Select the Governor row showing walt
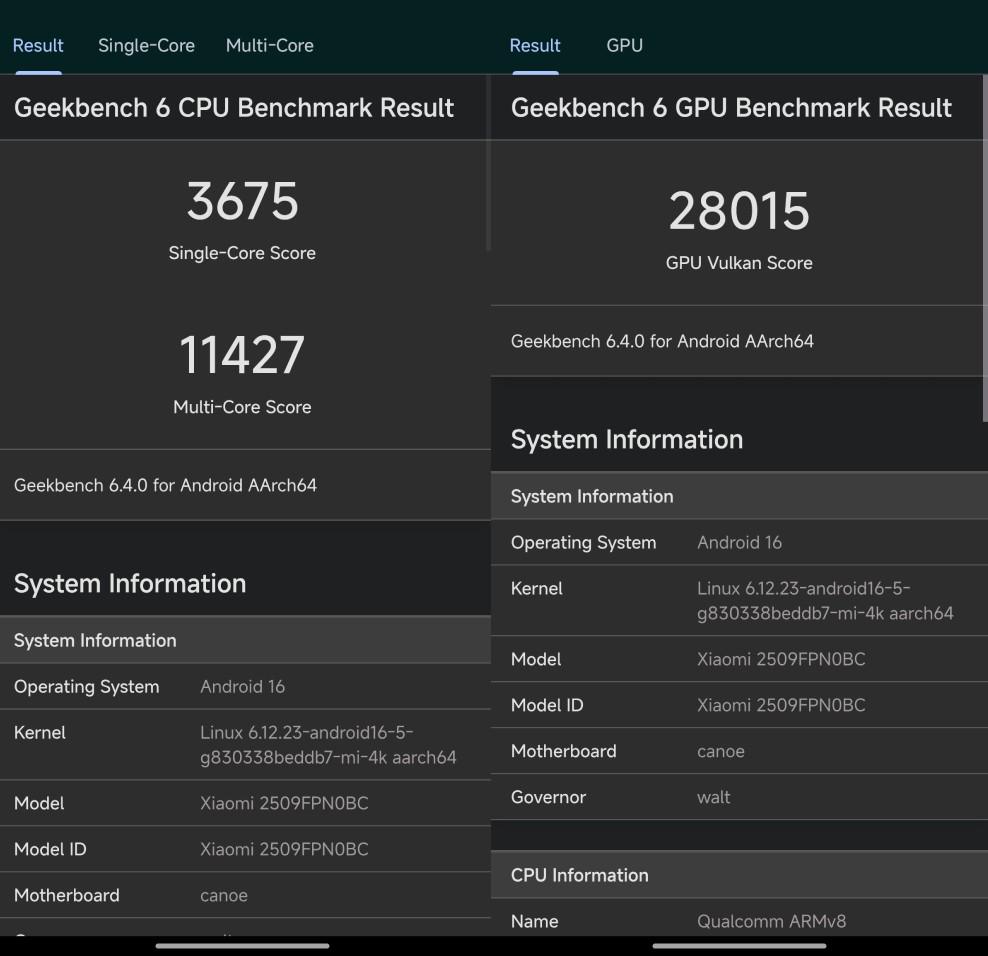The height and width of the screenshot is (956, 988). point(739,797)
